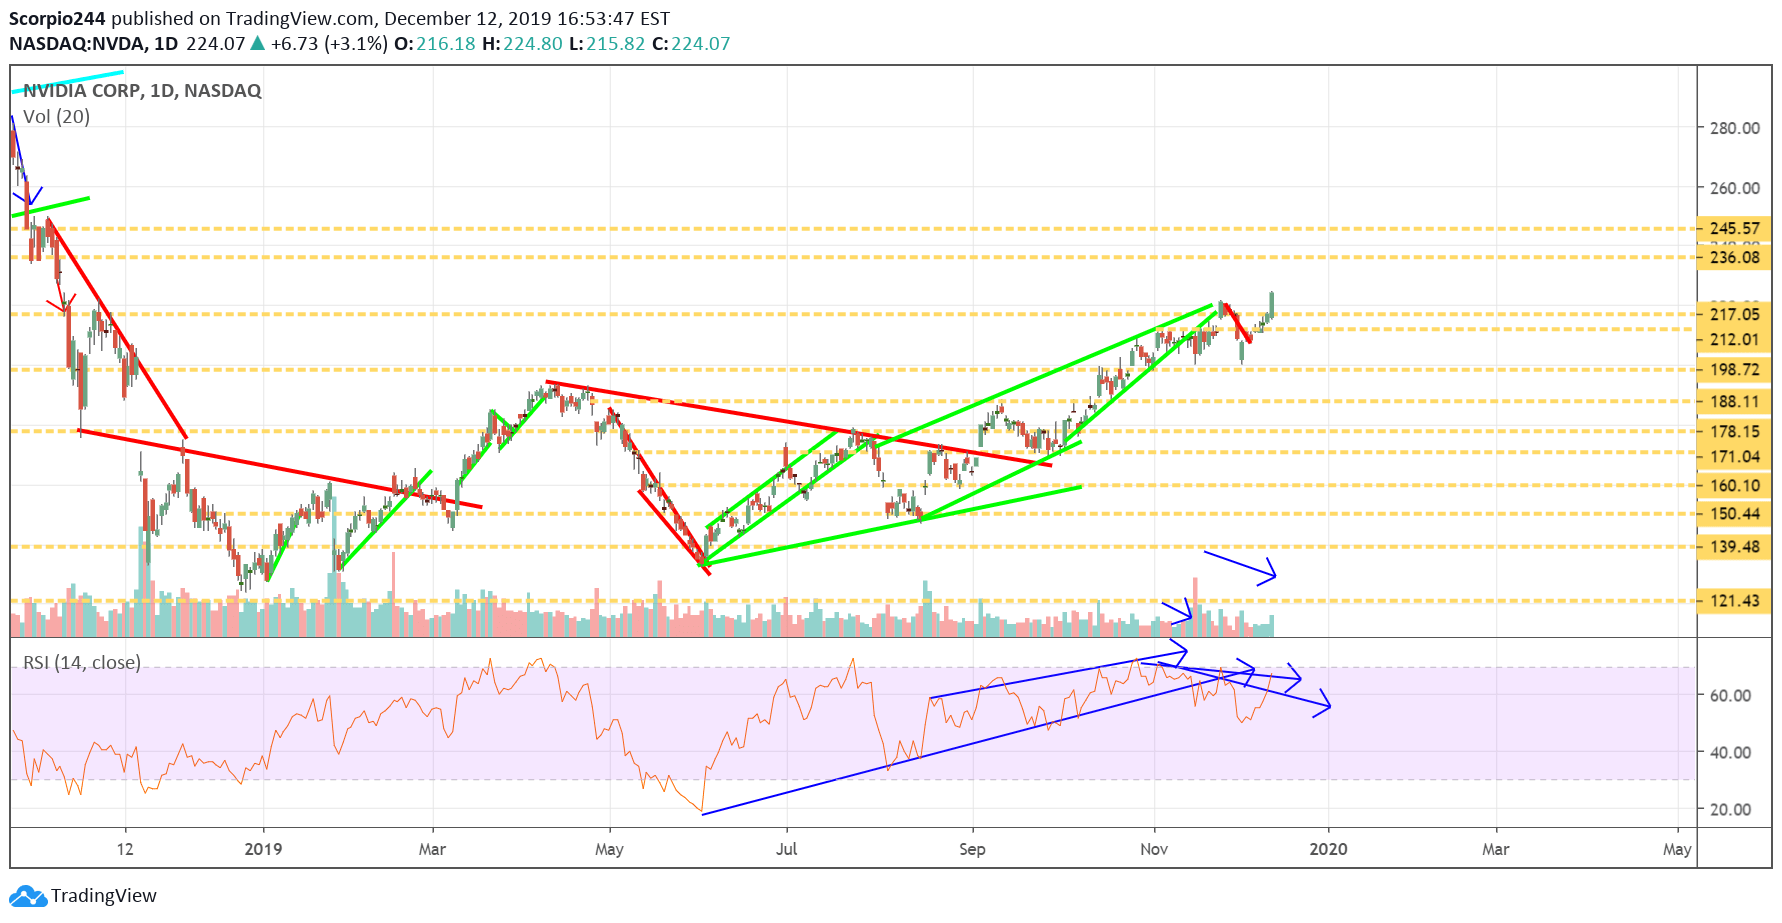Click the NVIDIA CORP, 1D, NASDAQ legend
The image size is (1782, 923).
click(142, 90)
